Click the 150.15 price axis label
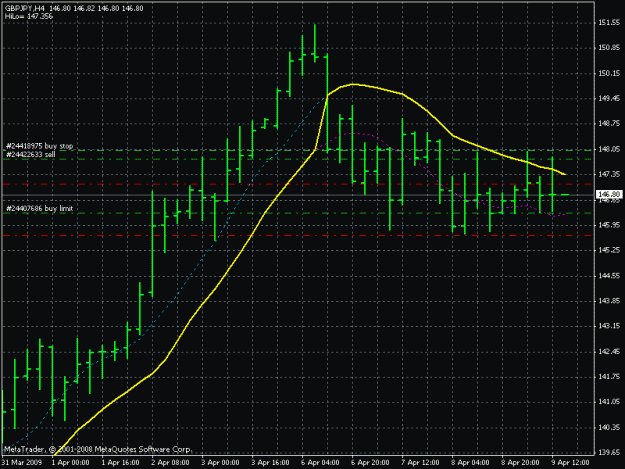The height and width of the screenshot is (469, 625). coord(609,73)
